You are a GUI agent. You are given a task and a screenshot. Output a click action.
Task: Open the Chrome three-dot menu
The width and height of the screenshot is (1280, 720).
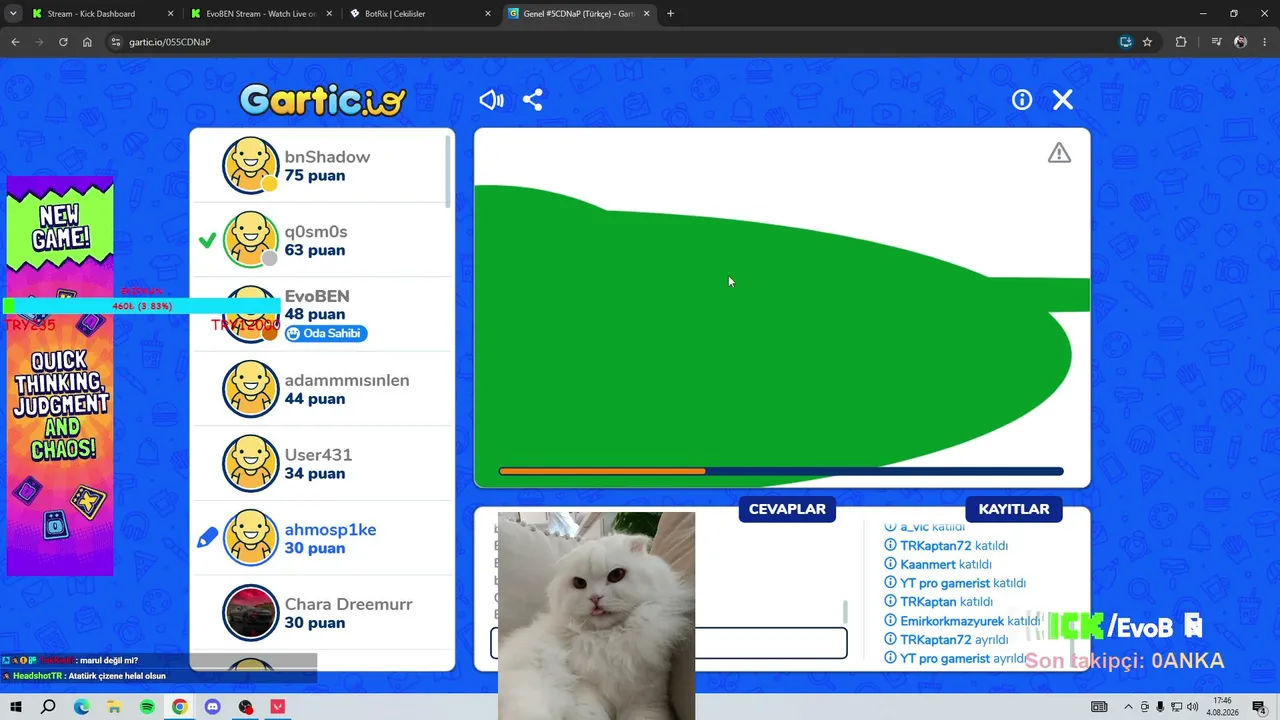pyautogui.click(x=1264, y=42)
